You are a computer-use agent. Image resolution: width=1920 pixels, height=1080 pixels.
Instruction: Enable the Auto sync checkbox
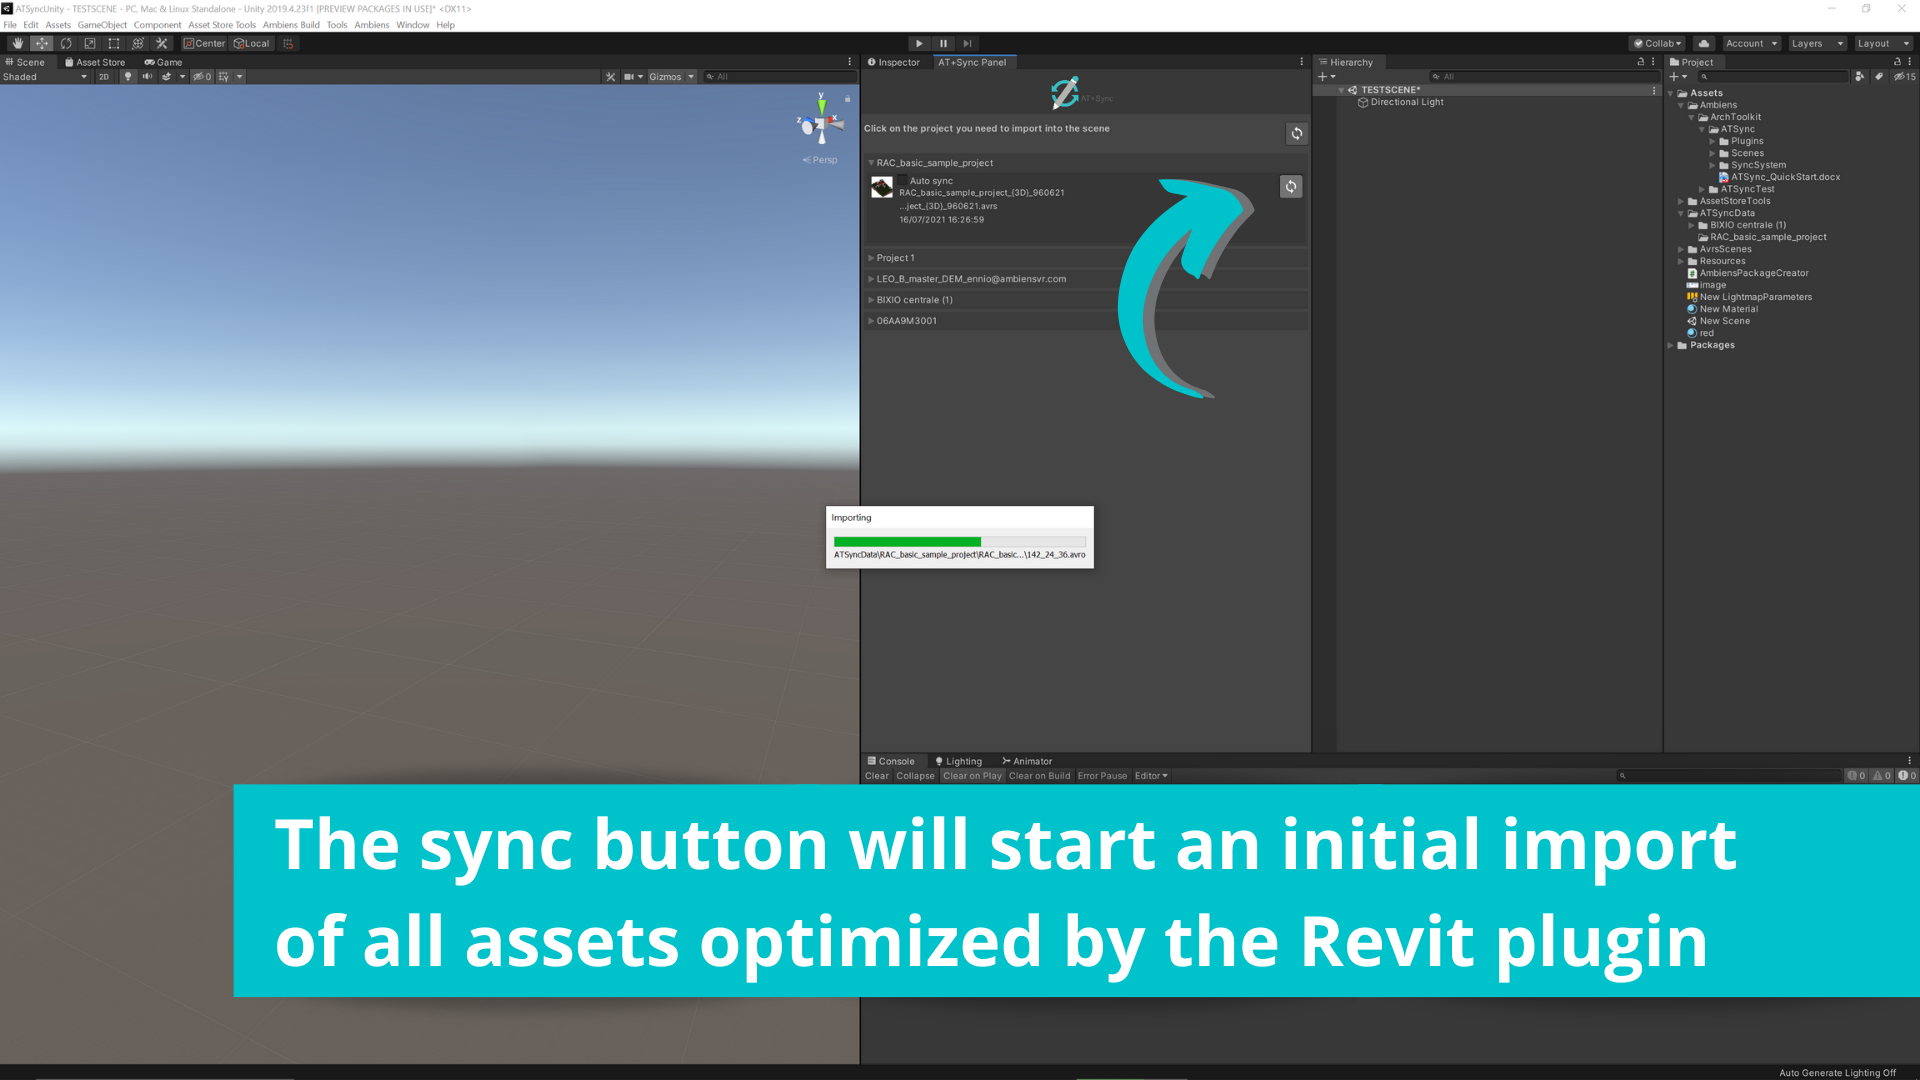902,181
